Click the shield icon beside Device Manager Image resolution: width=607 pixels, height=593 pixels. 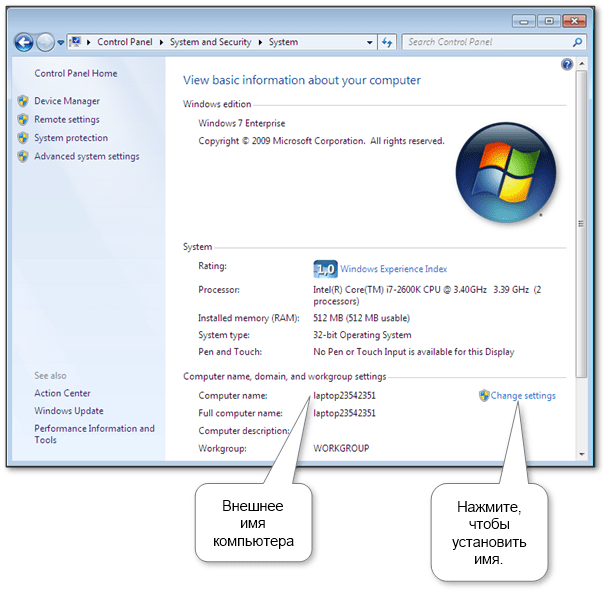click(x=23, y=101)
